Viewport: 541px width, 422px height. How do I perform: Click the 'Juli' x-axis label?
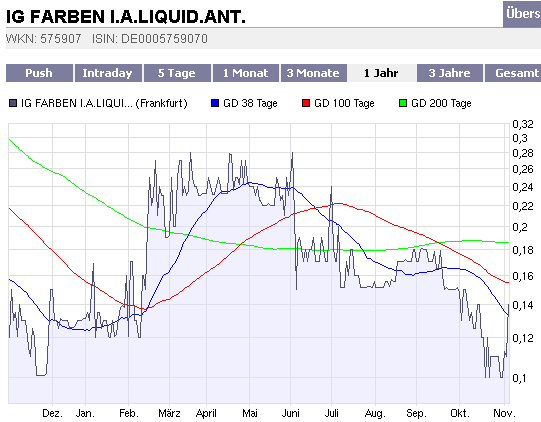pos(332,413)
